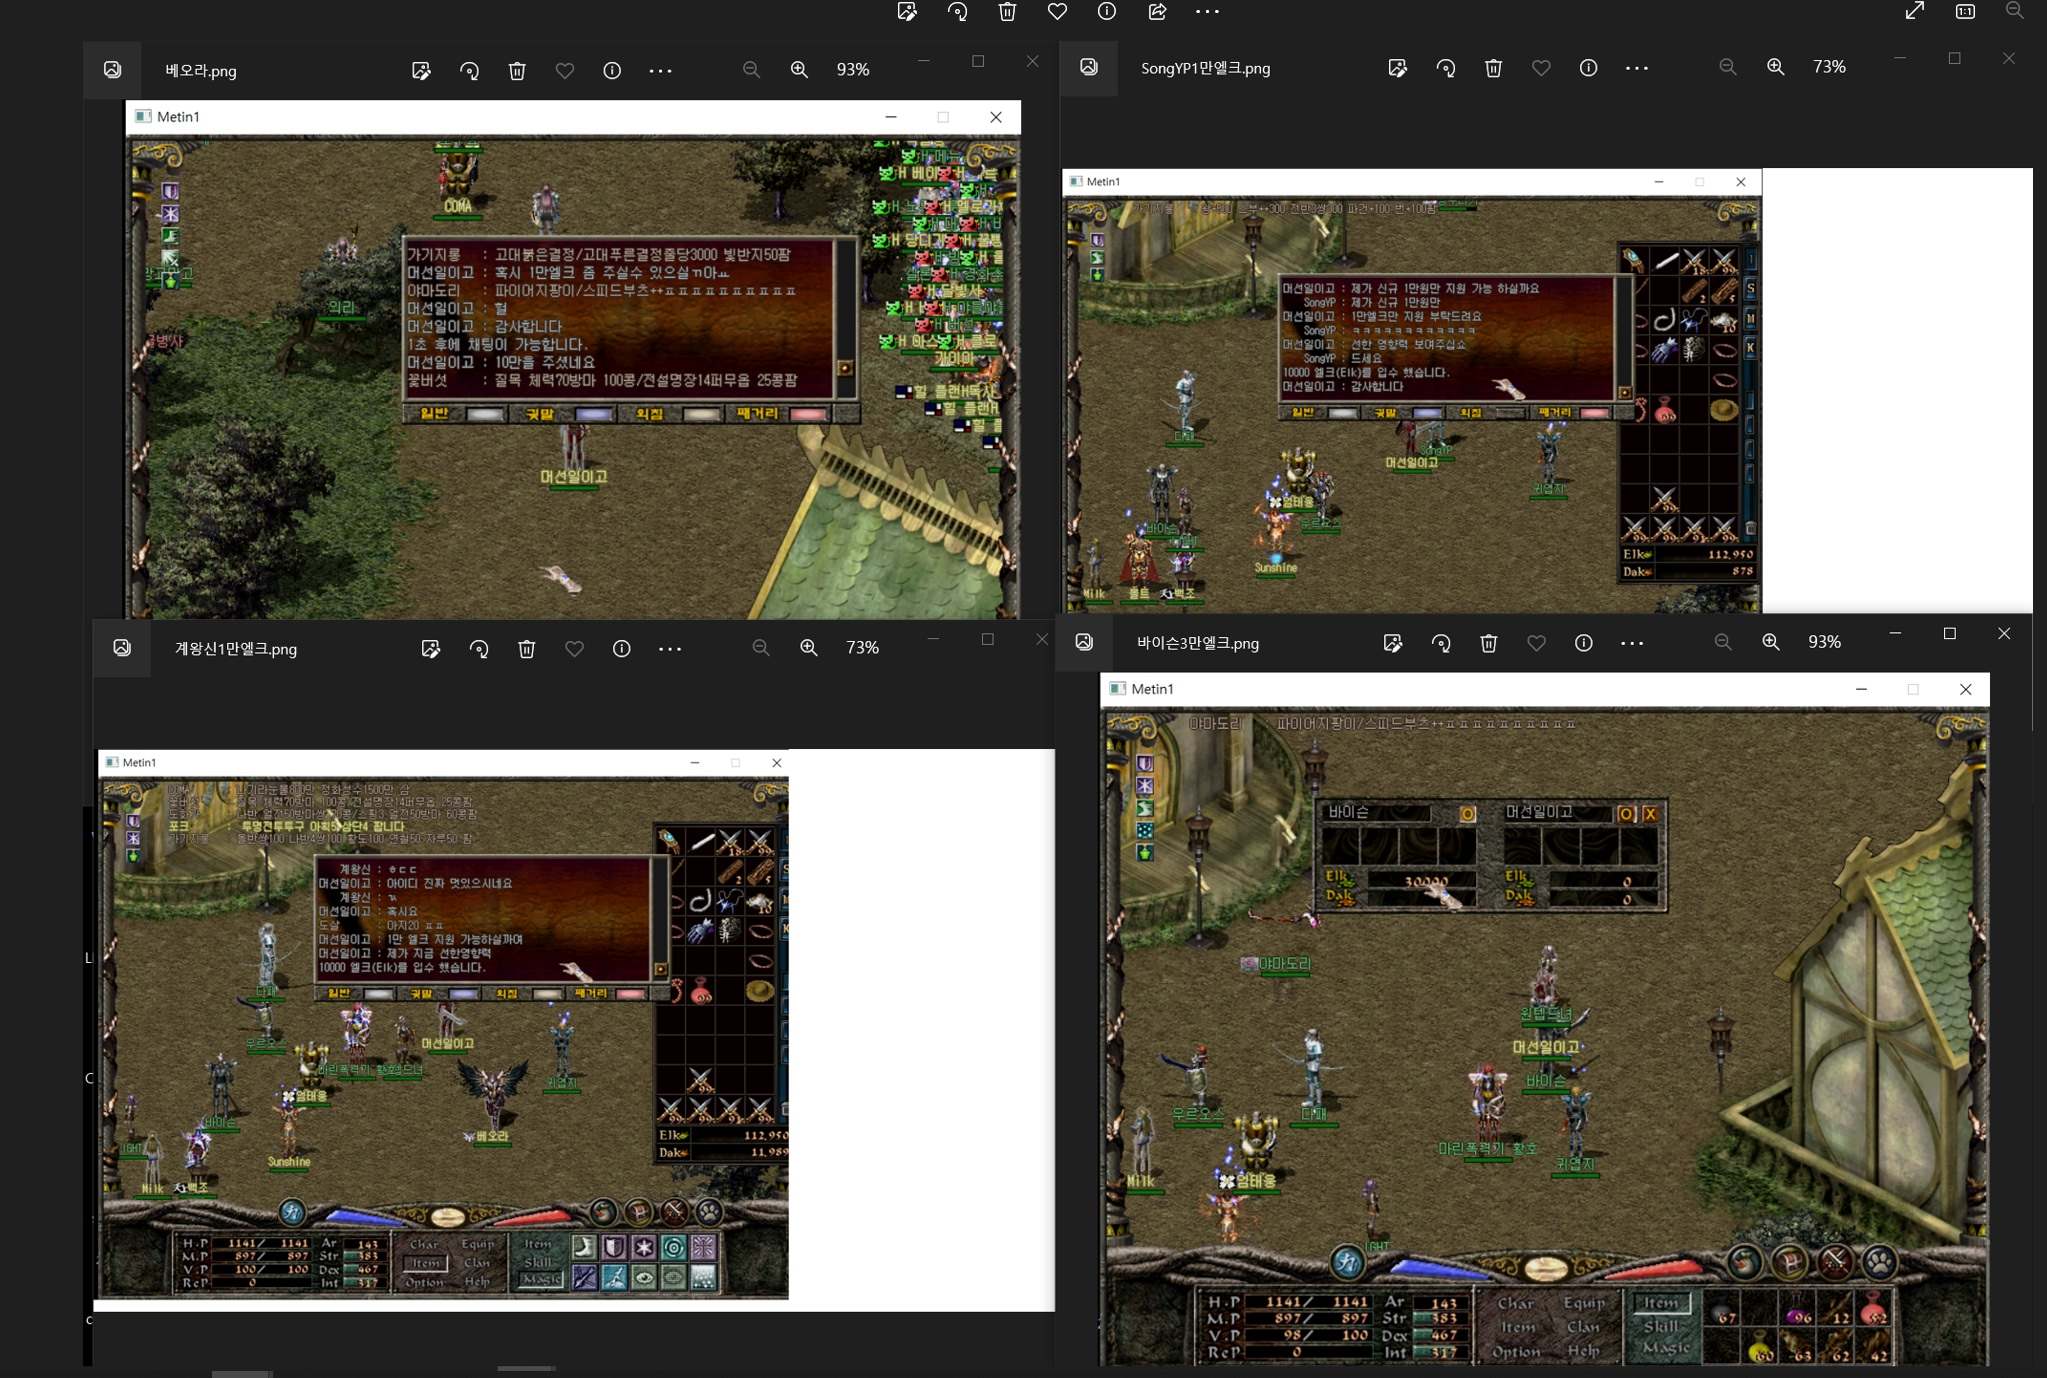Maximize the 바이손3만엘크.png photo window
This screenshot has height=1378, width=2047.
(x=1949, y=634)
